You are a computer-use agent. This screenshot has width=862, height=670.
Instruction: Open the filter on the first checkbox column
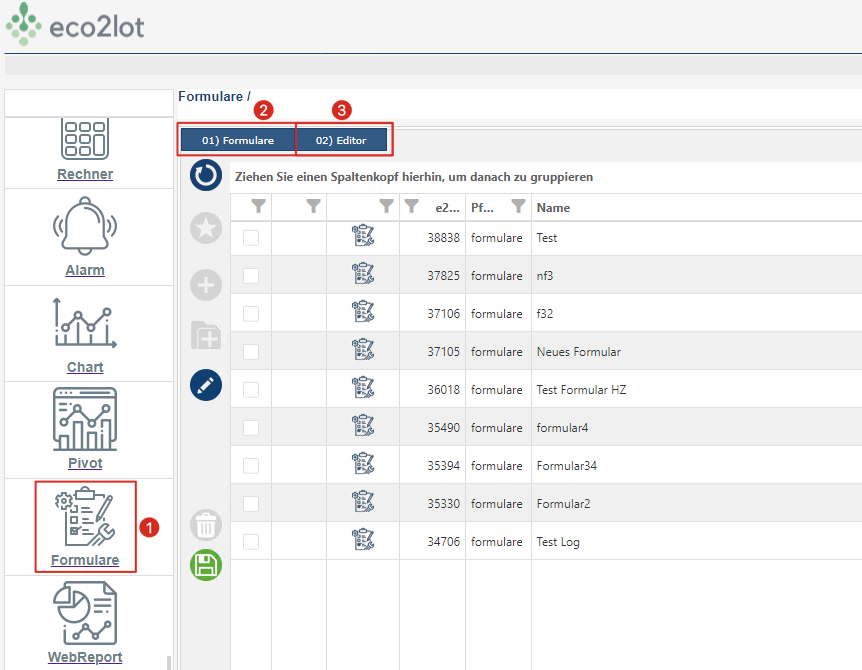258,207
